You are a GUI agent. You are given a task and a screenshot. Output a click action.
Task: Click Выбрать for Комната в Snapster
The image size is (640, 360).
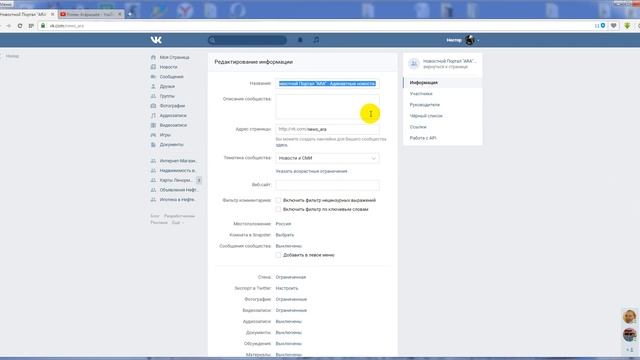click(x=285, y=235)
